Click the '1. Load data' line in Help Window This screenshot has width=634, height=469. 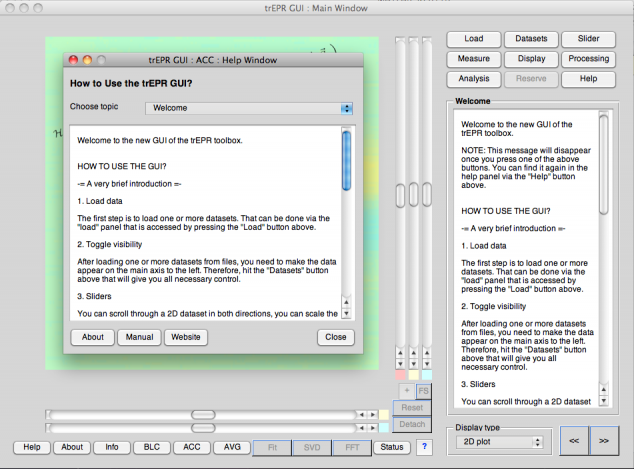point(100,201)
